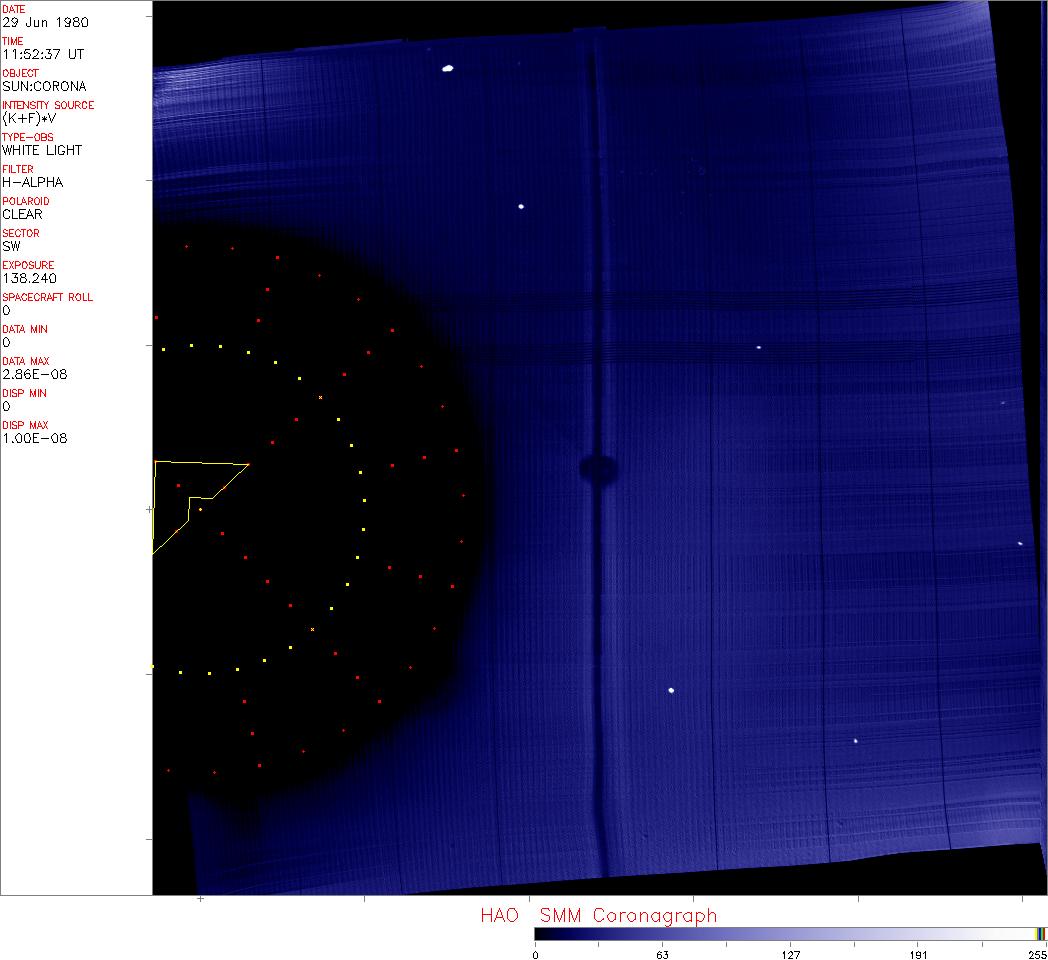Click the (K+F)*V intensity value

(28, 118)
